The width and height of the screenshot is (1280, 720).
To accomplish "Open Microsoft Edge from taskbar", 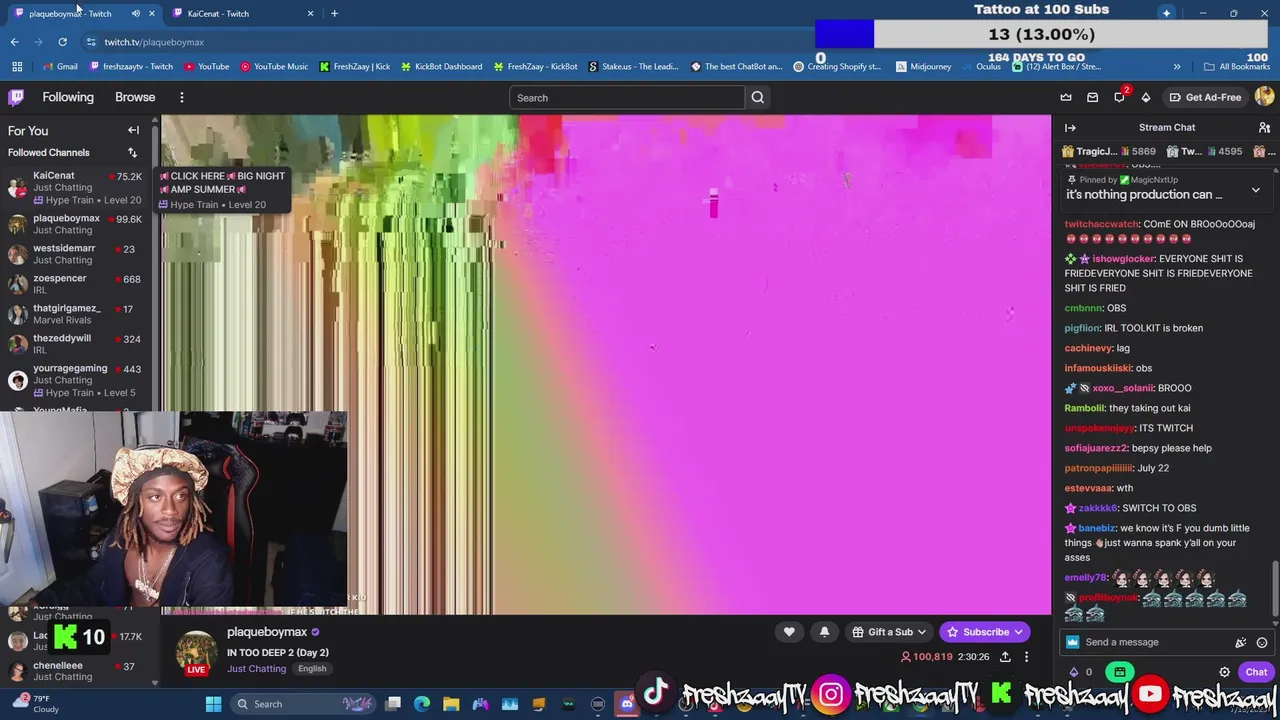I will coord(422,704).
